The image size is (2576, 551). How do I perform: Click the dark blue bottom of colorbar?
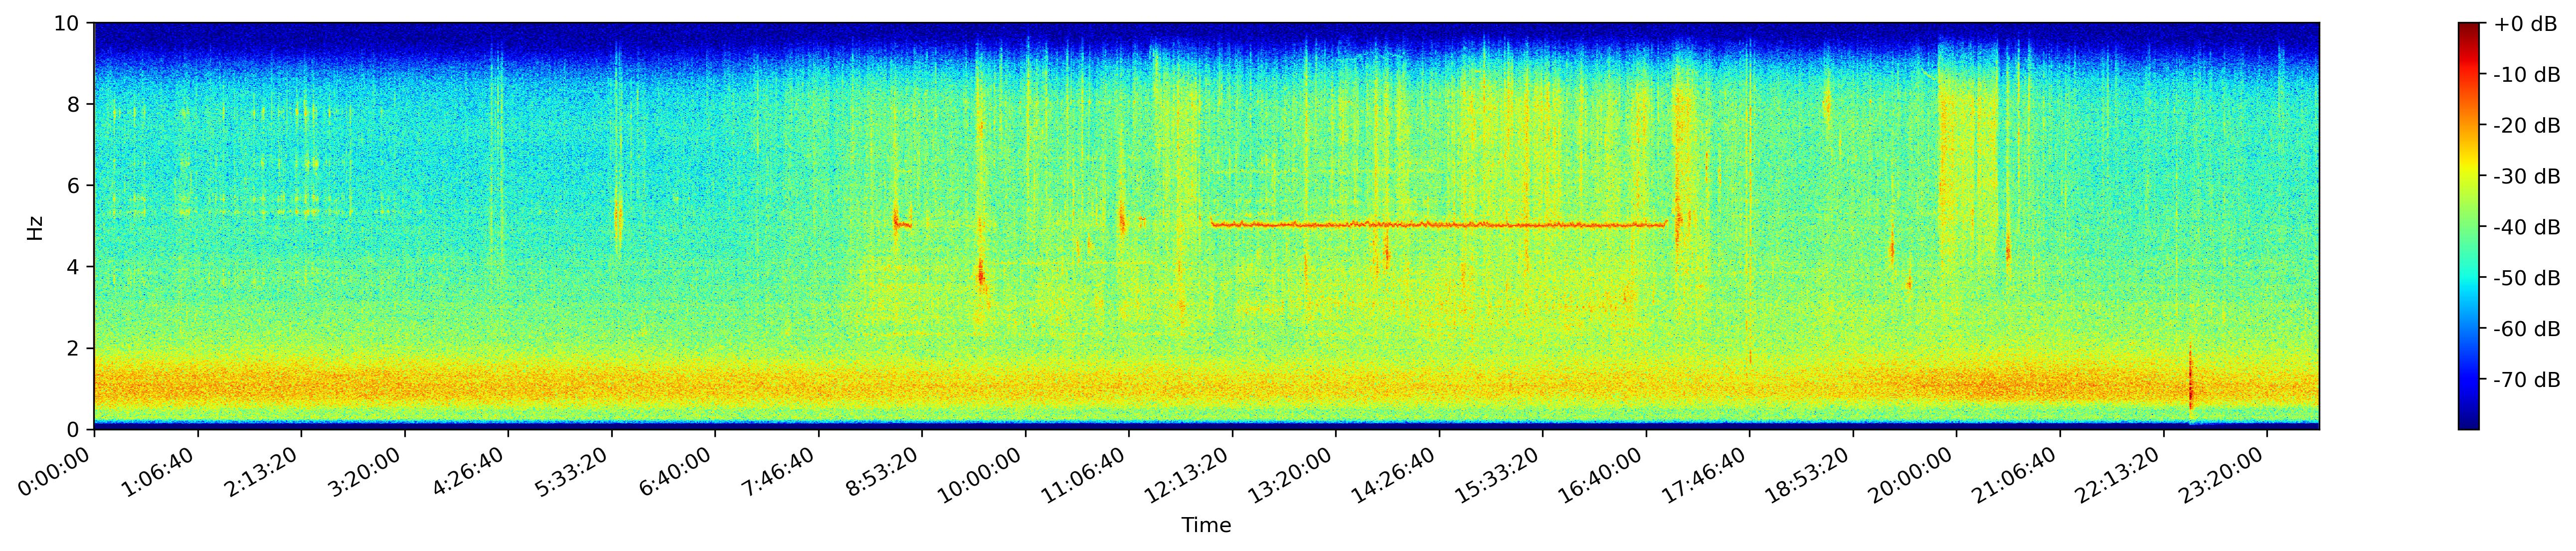2469,425
